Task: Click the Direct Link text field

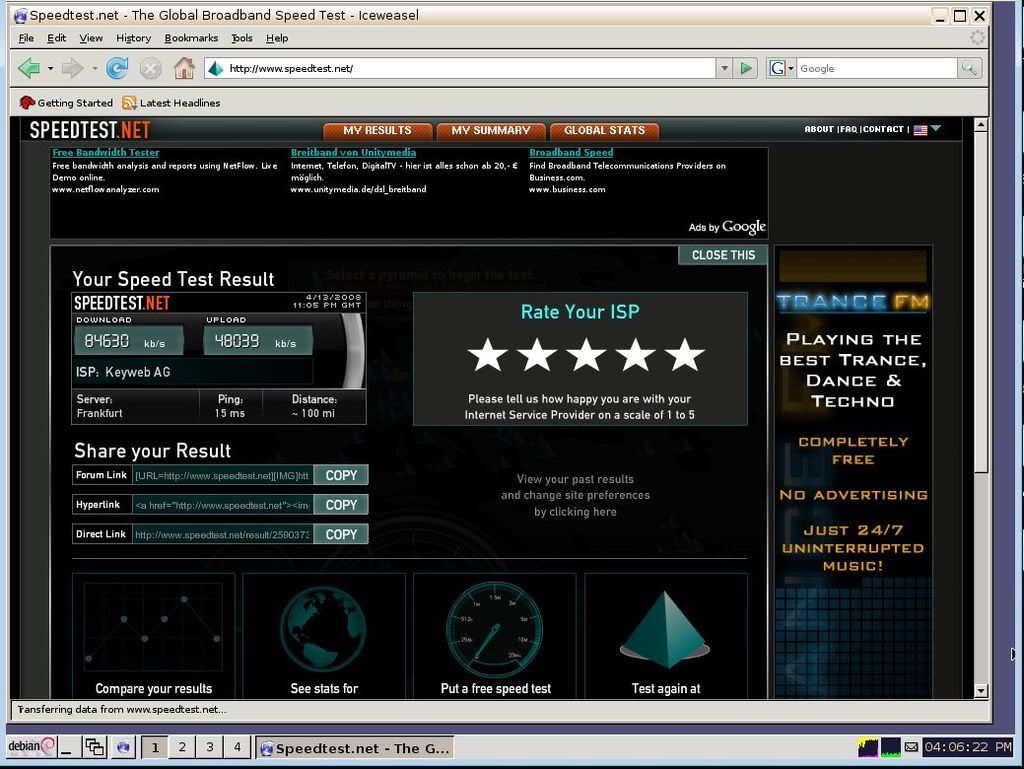Action: (x=223, y=534)
